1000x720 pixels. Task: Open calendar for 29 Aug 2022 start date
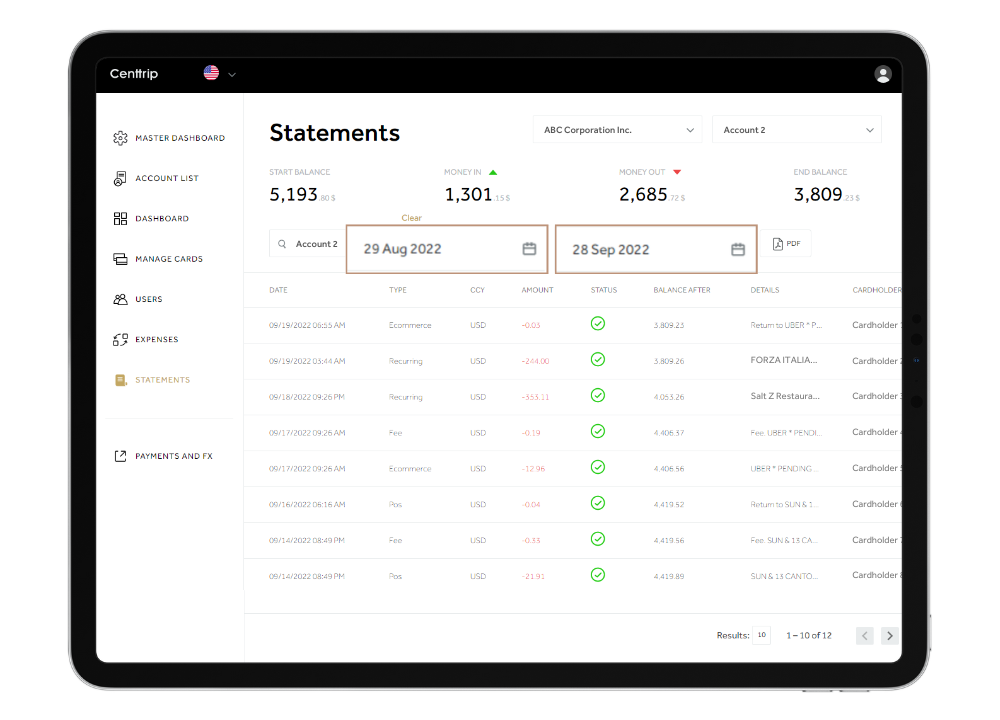pyautogui.click(x=529, y=249)
